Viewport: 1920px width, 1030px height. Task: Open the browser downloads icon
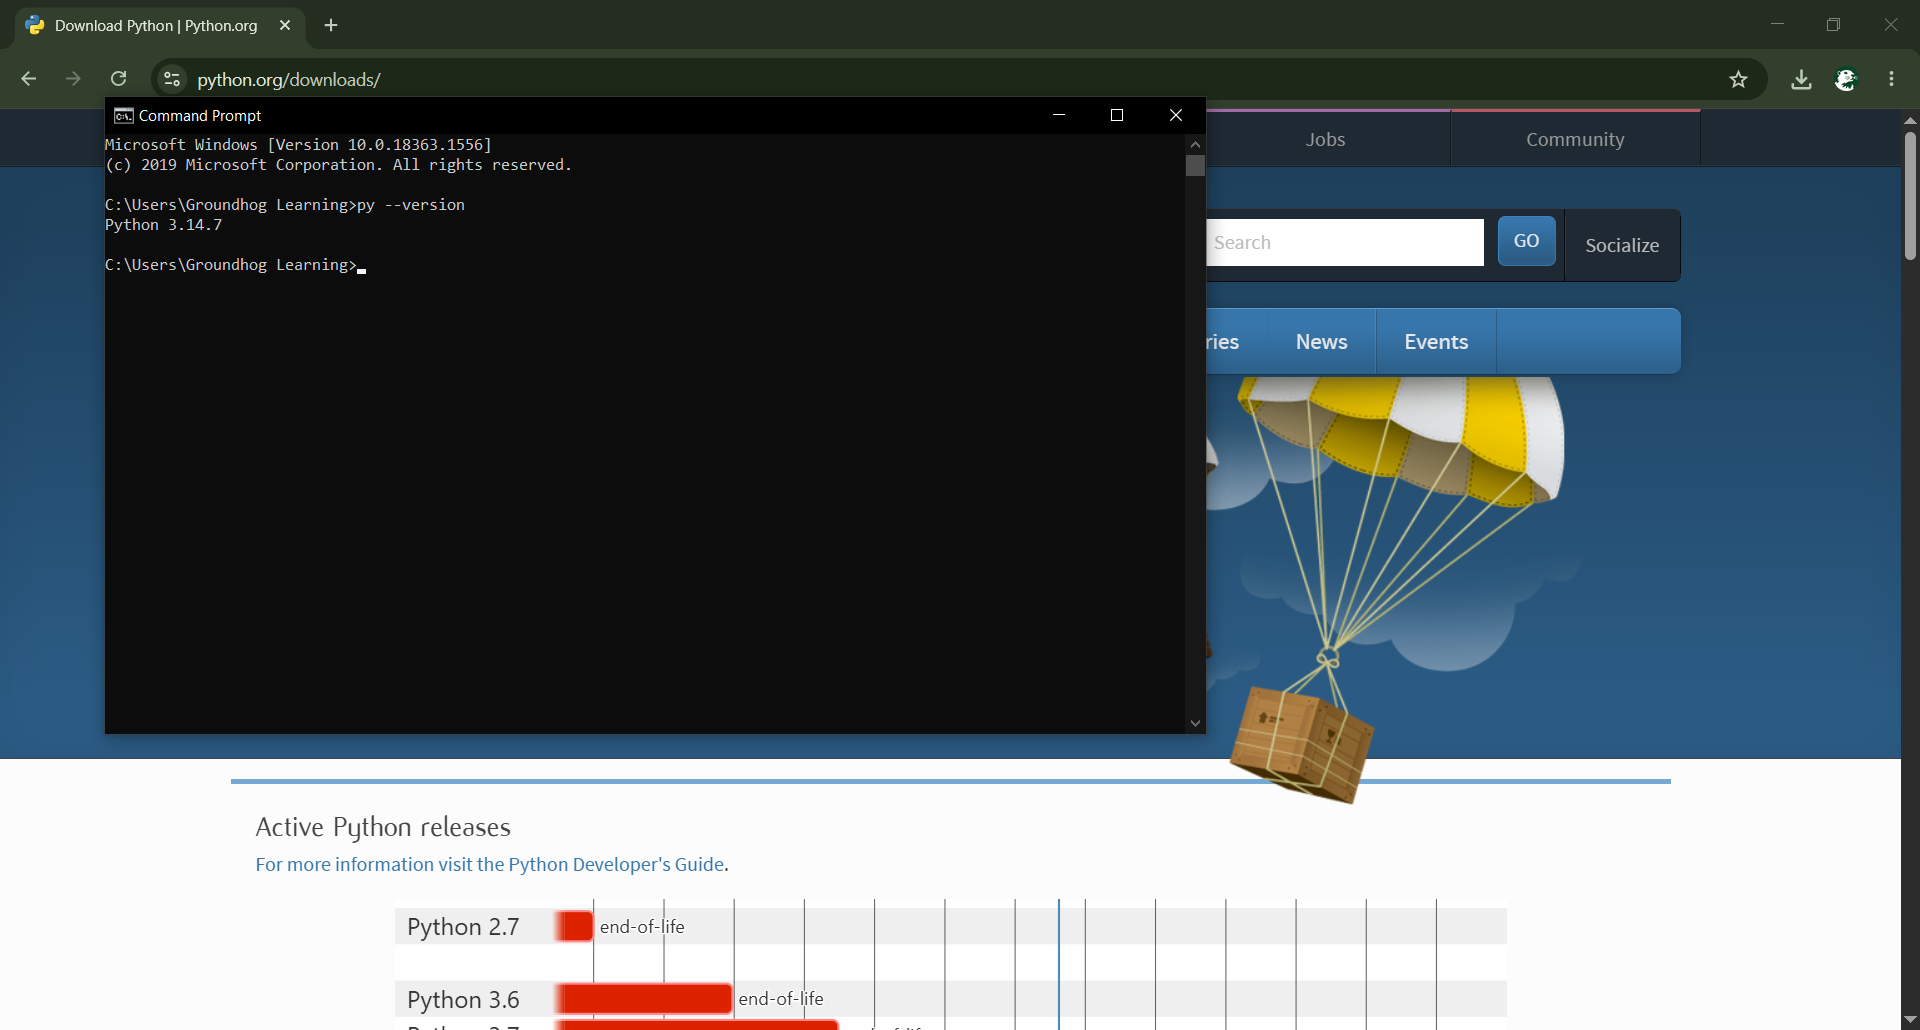coord(1801,79)
